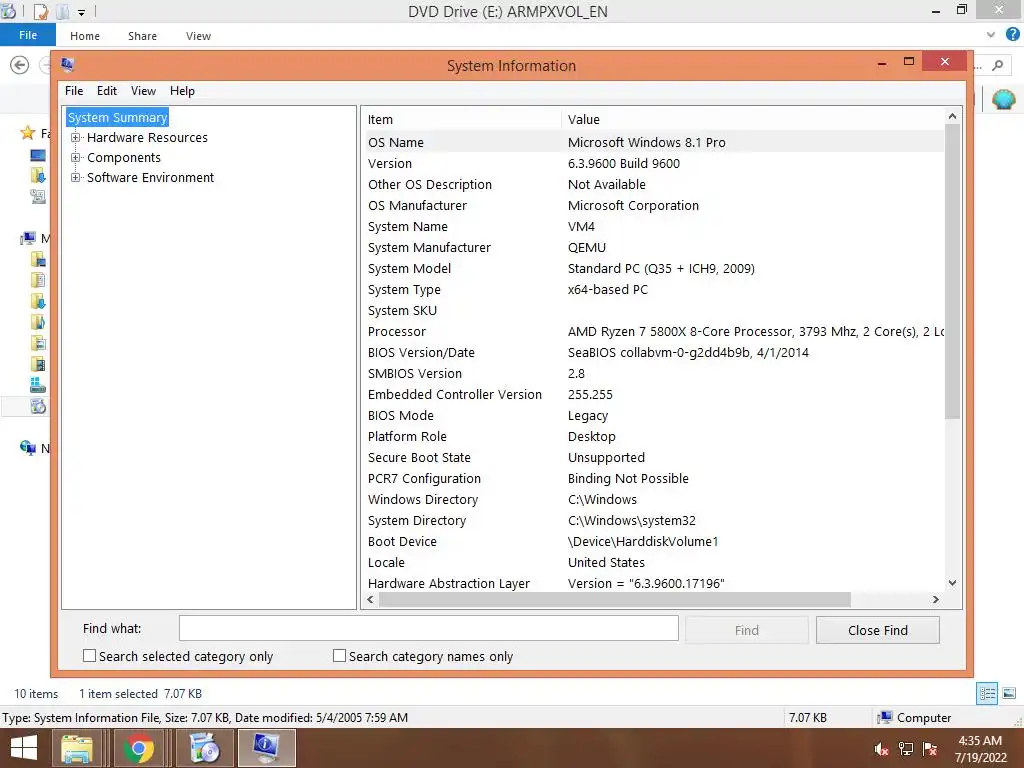
Task: Expand Software Environment tree node
Action: point(76,178)
